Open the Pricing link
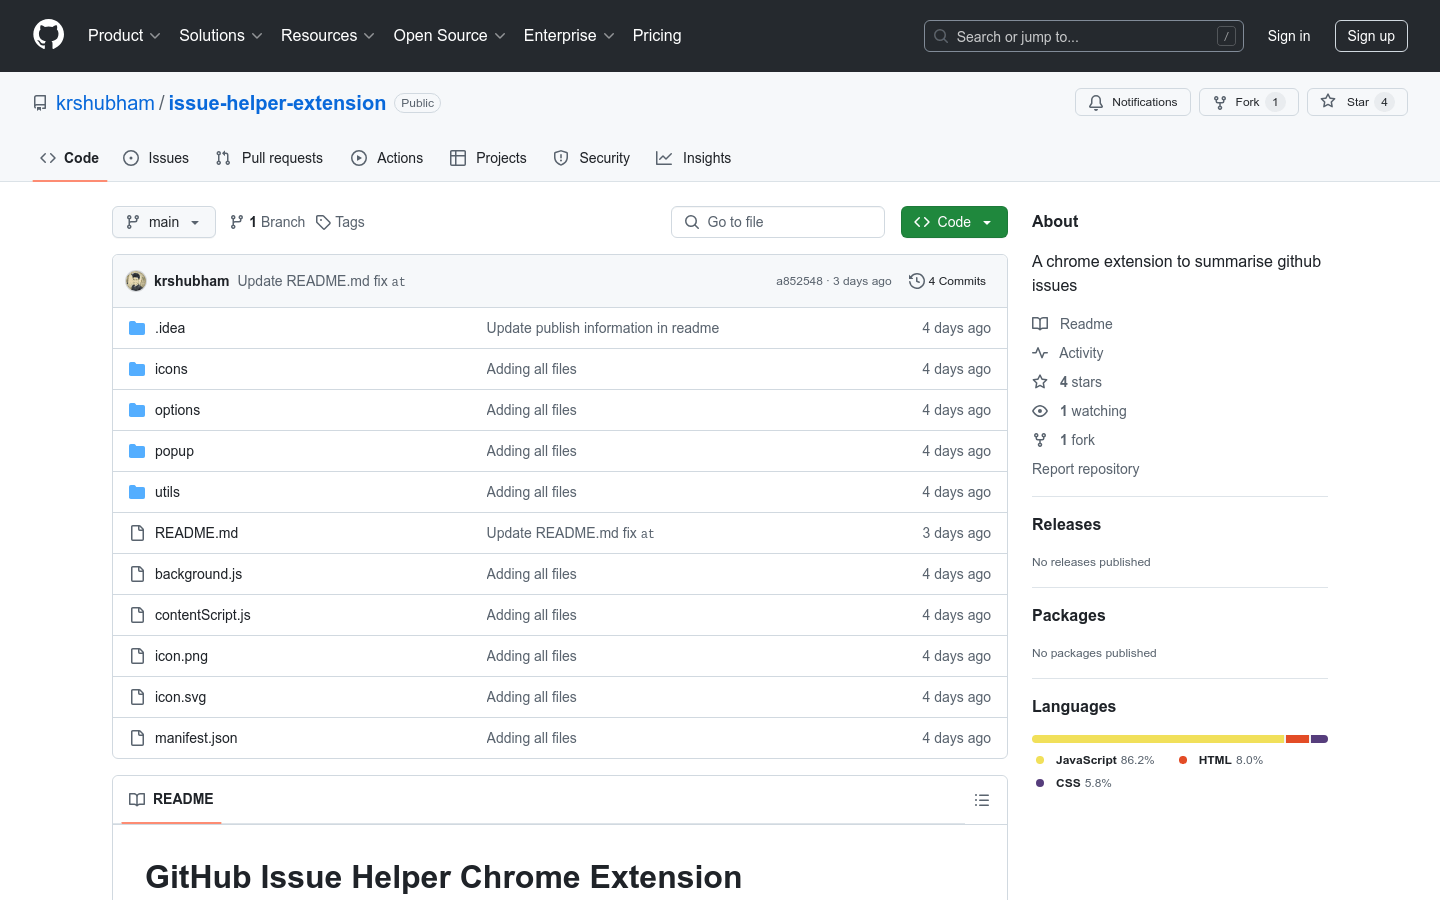Image resolution: width=1440 pixels, height=900 pixels. pos(657,36)
